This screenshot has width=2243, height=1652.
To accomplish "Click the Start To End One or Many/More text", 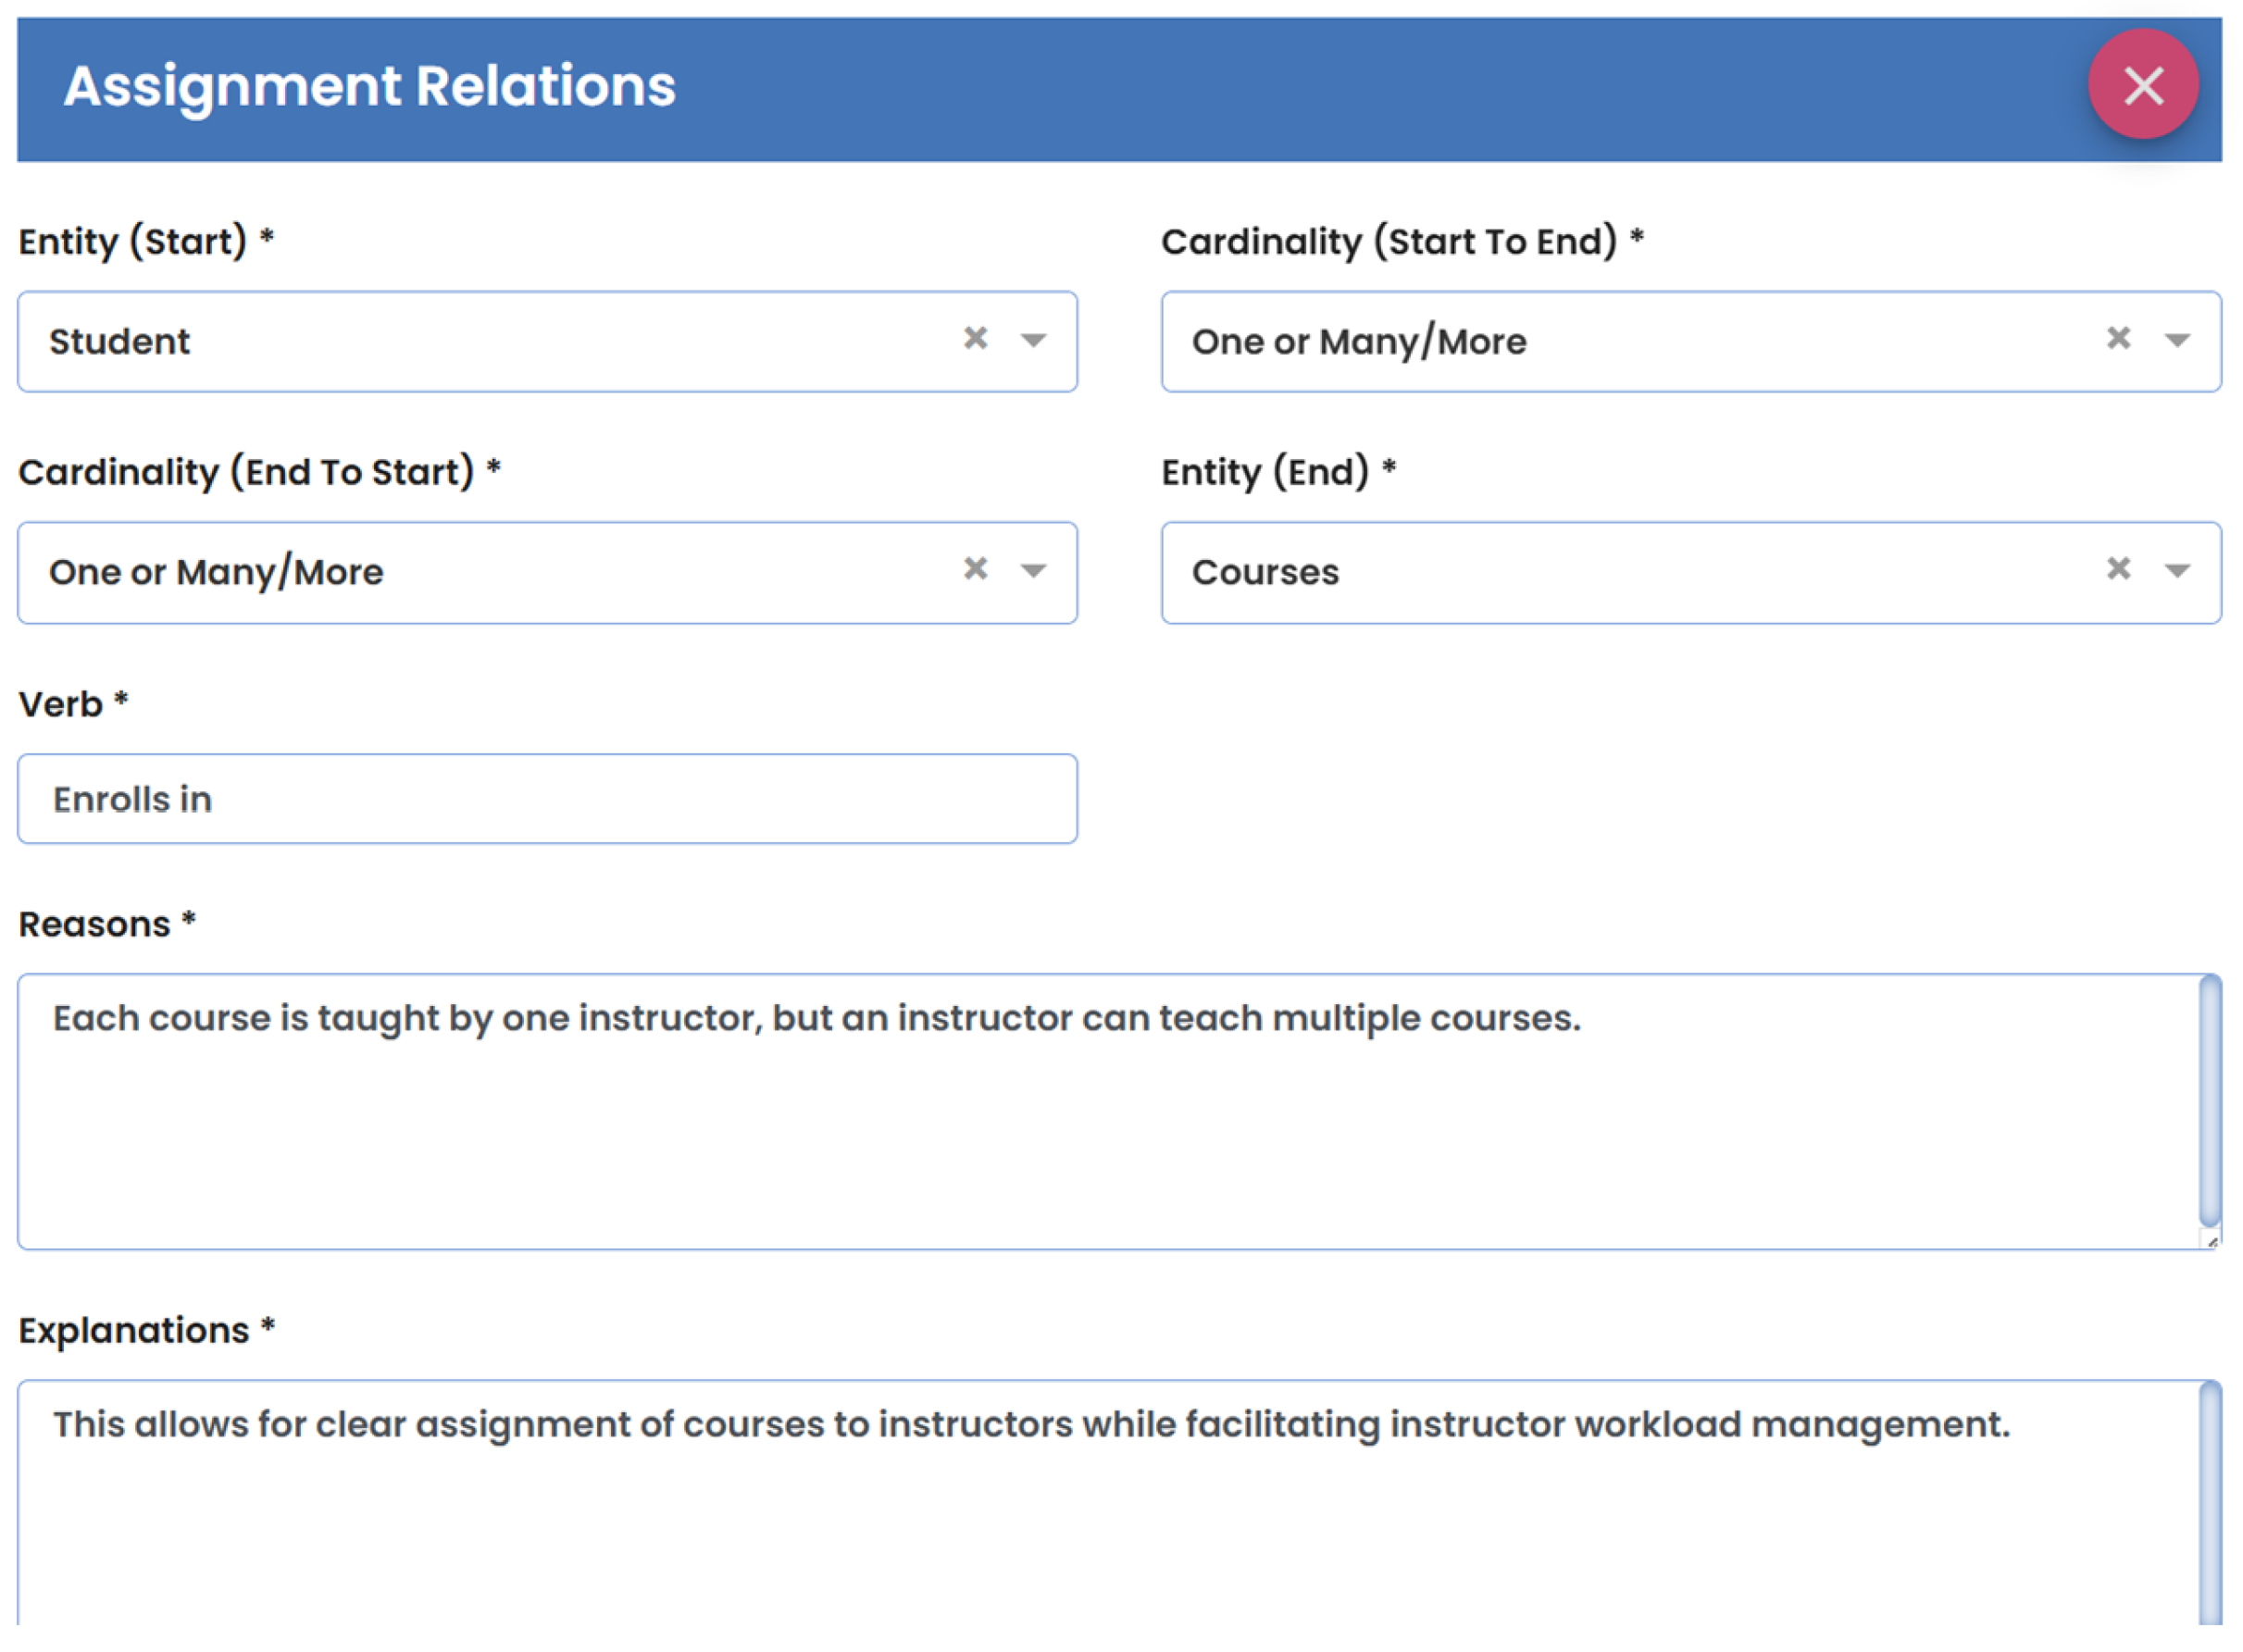I will [1358, 342].
